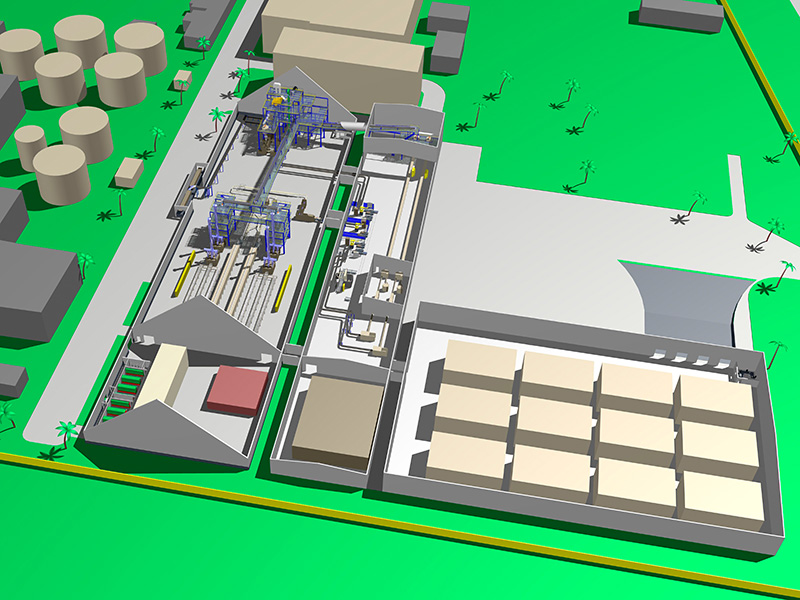This screenshot has width=800, height=600.
Task: Click the nearest cylindrical storage tank at left
Action: (x=61, y=174)
